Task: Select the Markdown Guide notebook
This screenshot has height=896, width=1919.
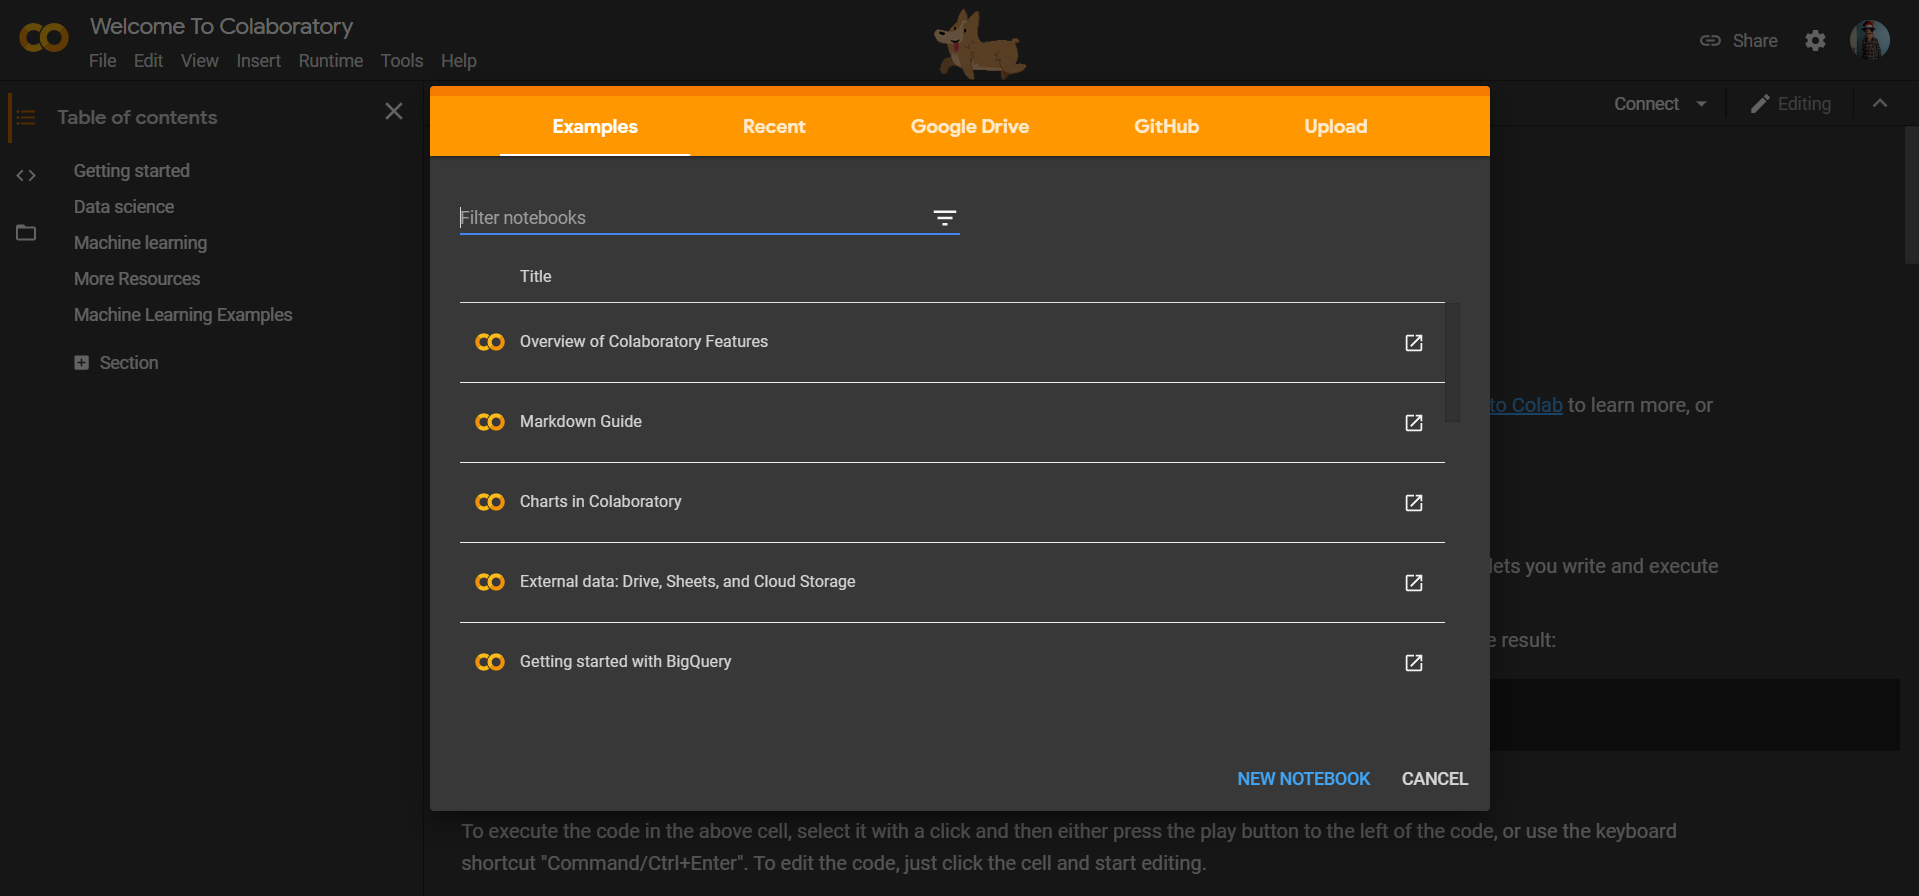Action: 581,422
